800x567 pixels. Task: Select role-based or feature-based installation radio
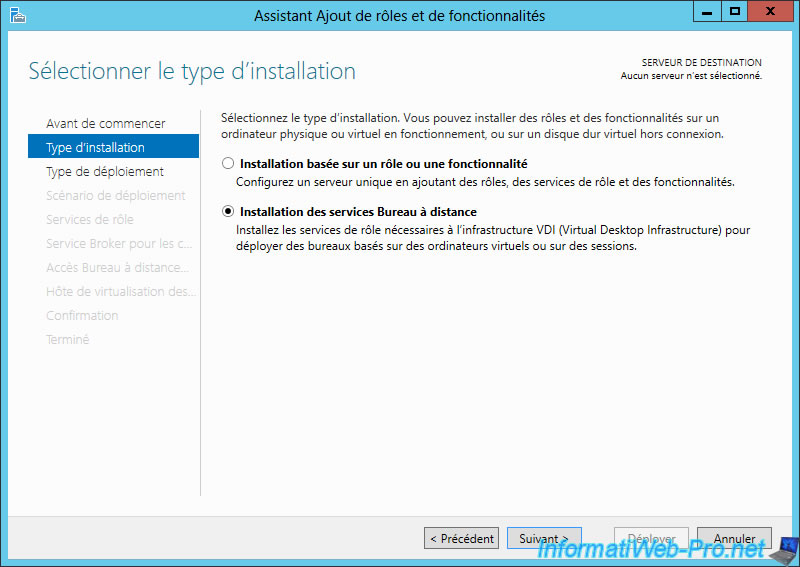[x=228, y=163]
